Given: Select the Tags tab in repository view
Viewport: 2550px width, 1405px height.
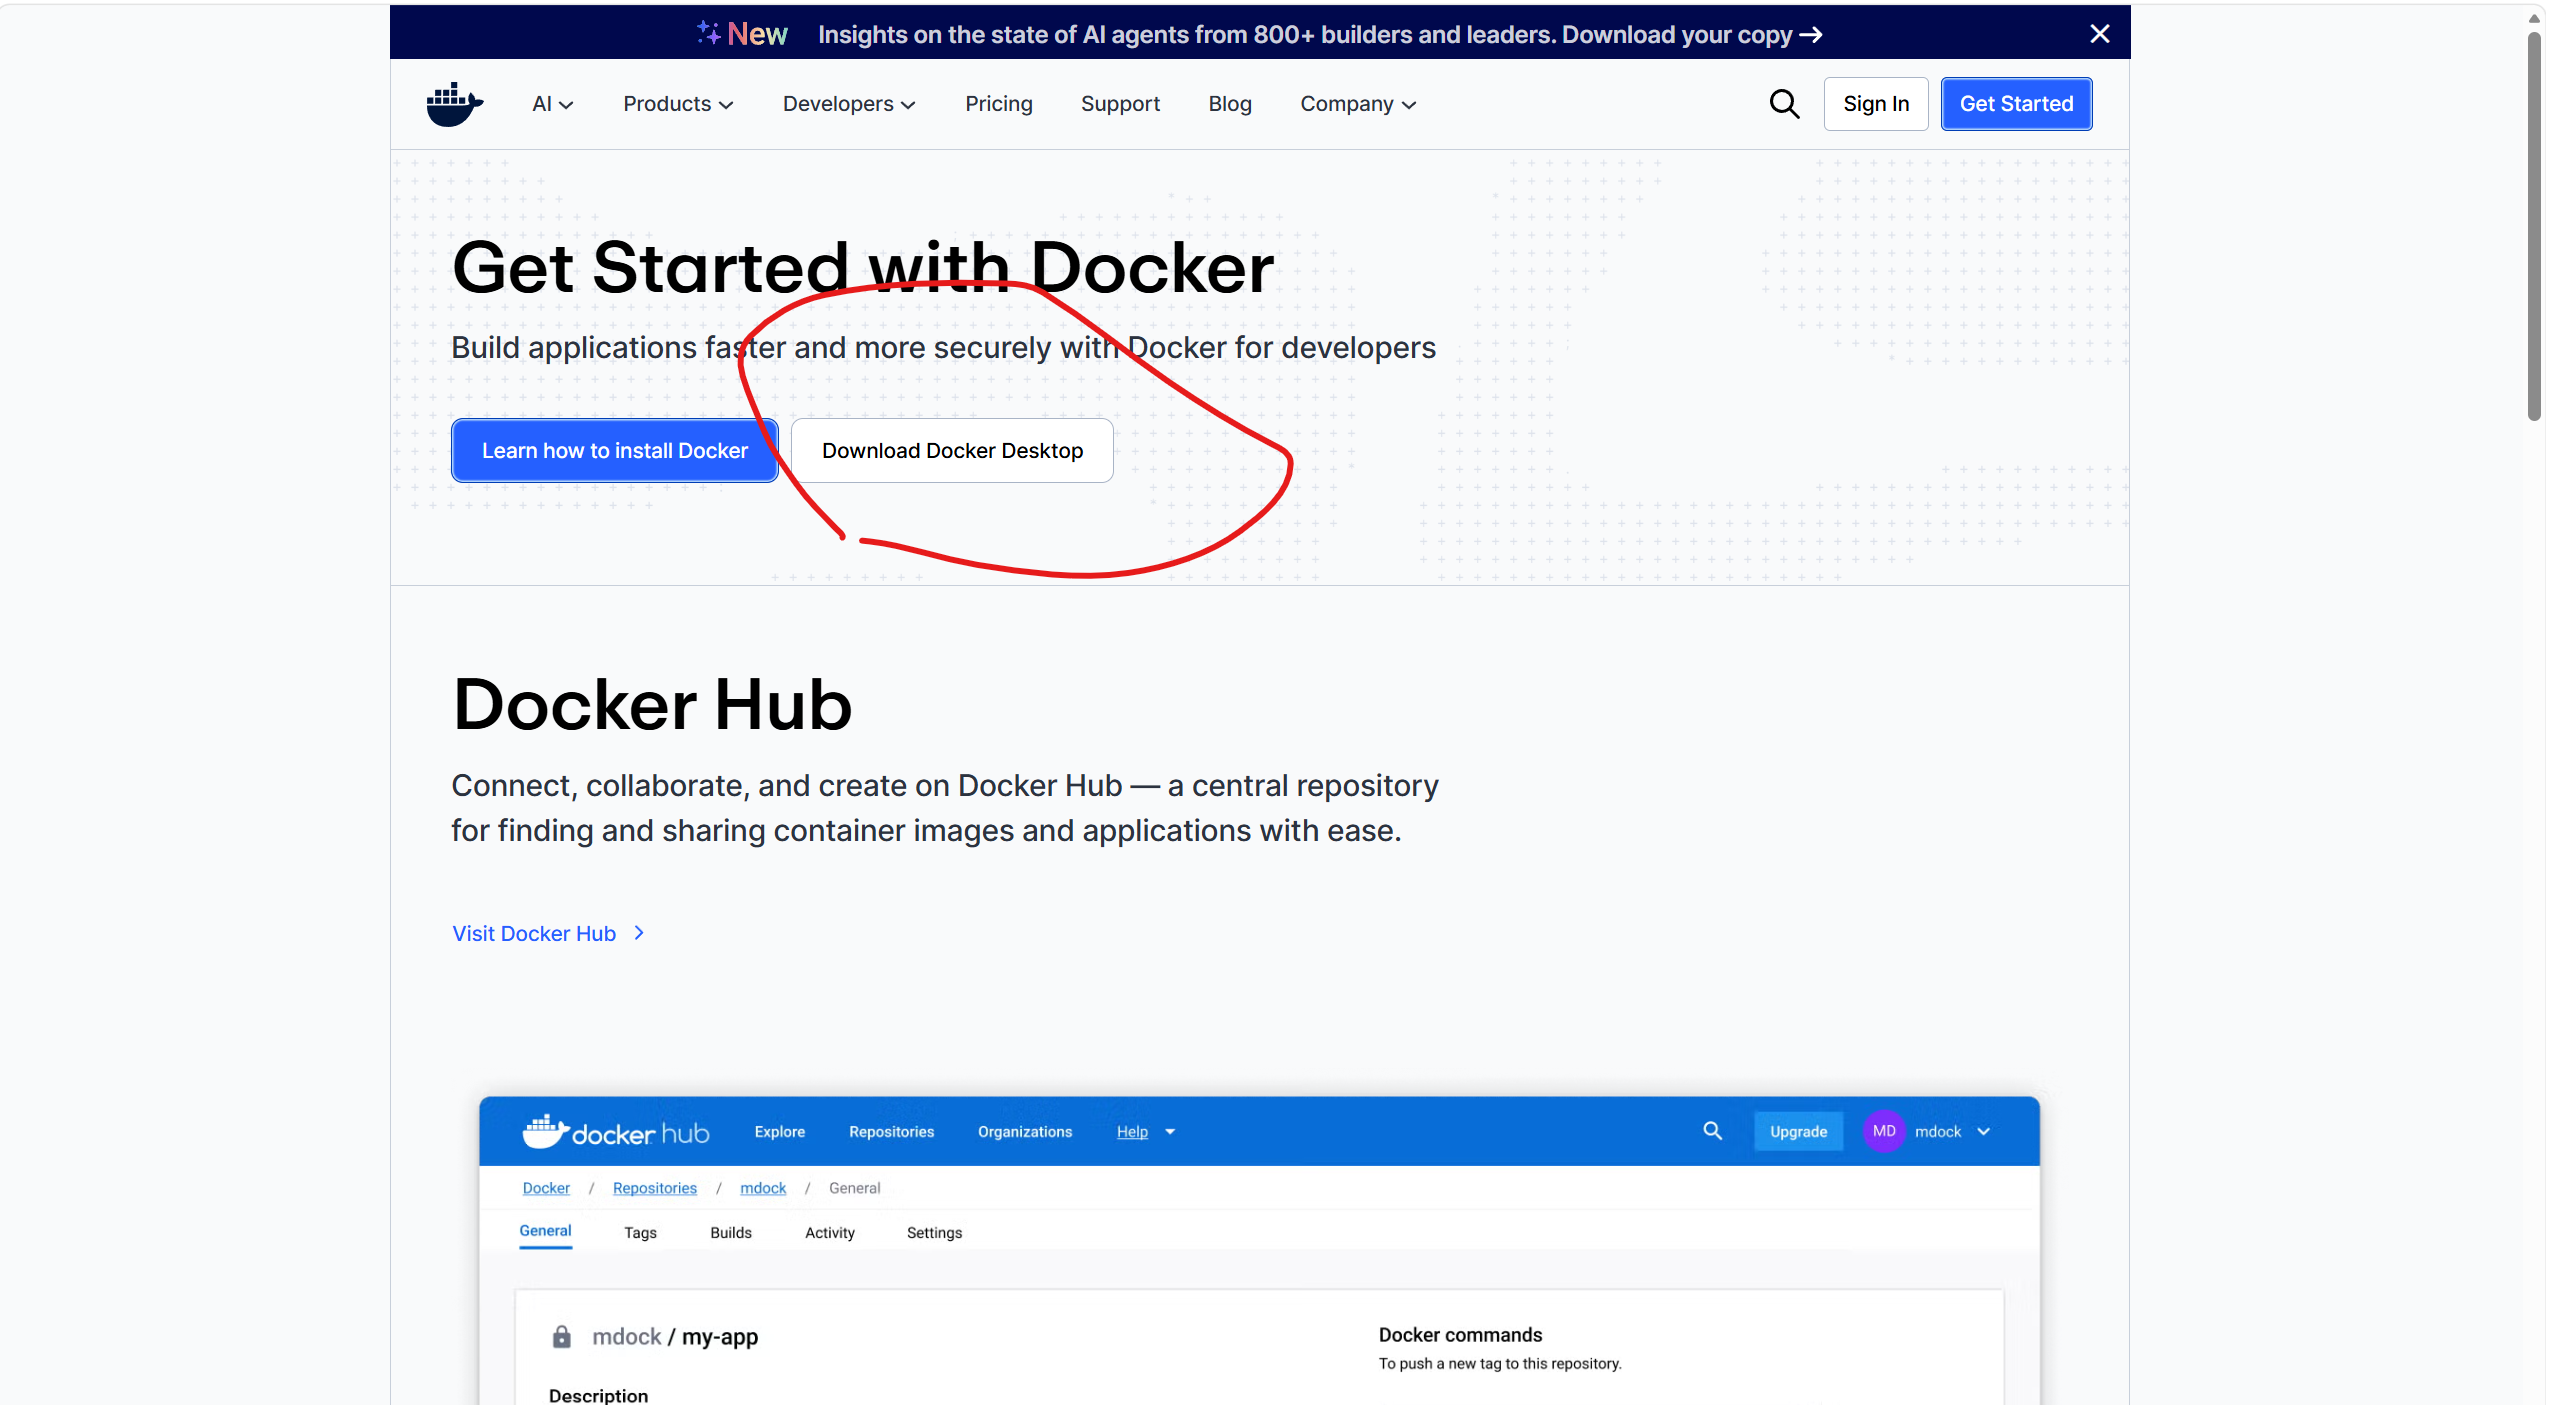Looking at the screenshot, I should (x=640, y=1233).
